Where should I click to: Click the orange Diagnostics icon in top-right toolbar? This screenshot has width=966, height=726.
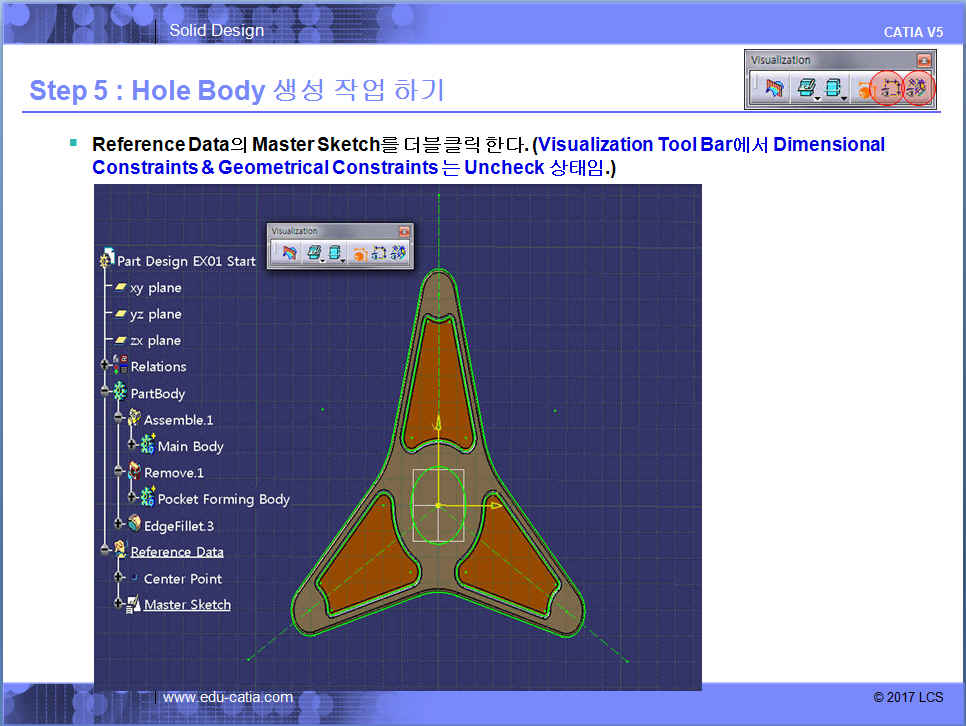point(863,88)
